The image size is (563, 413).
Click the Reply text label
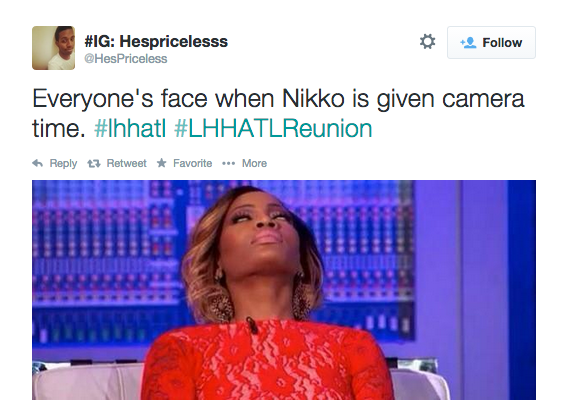(63, 163)
